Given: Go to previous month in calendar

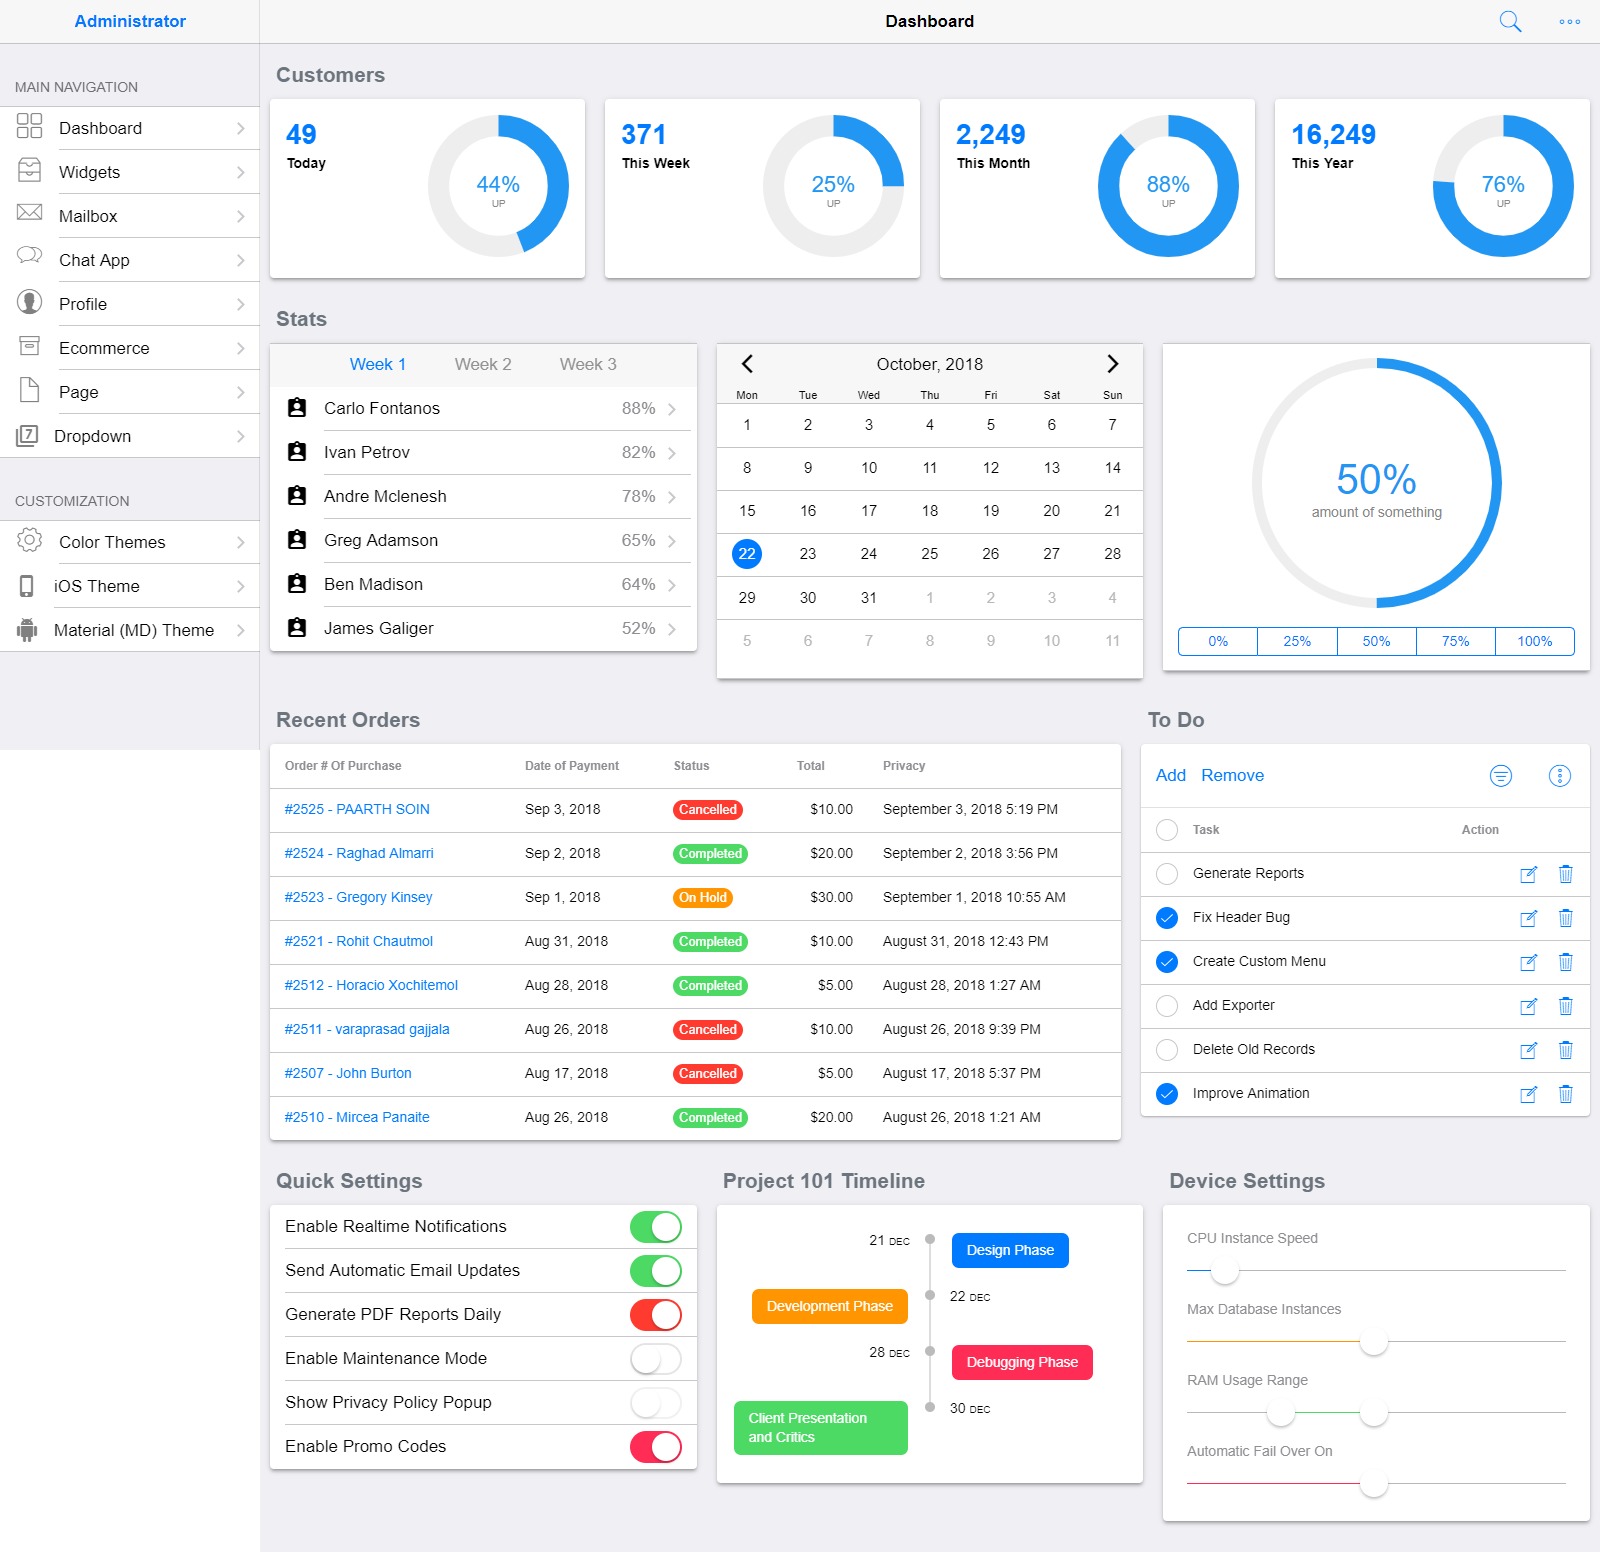Looking at the screenshot, I should tap(747, 364).
